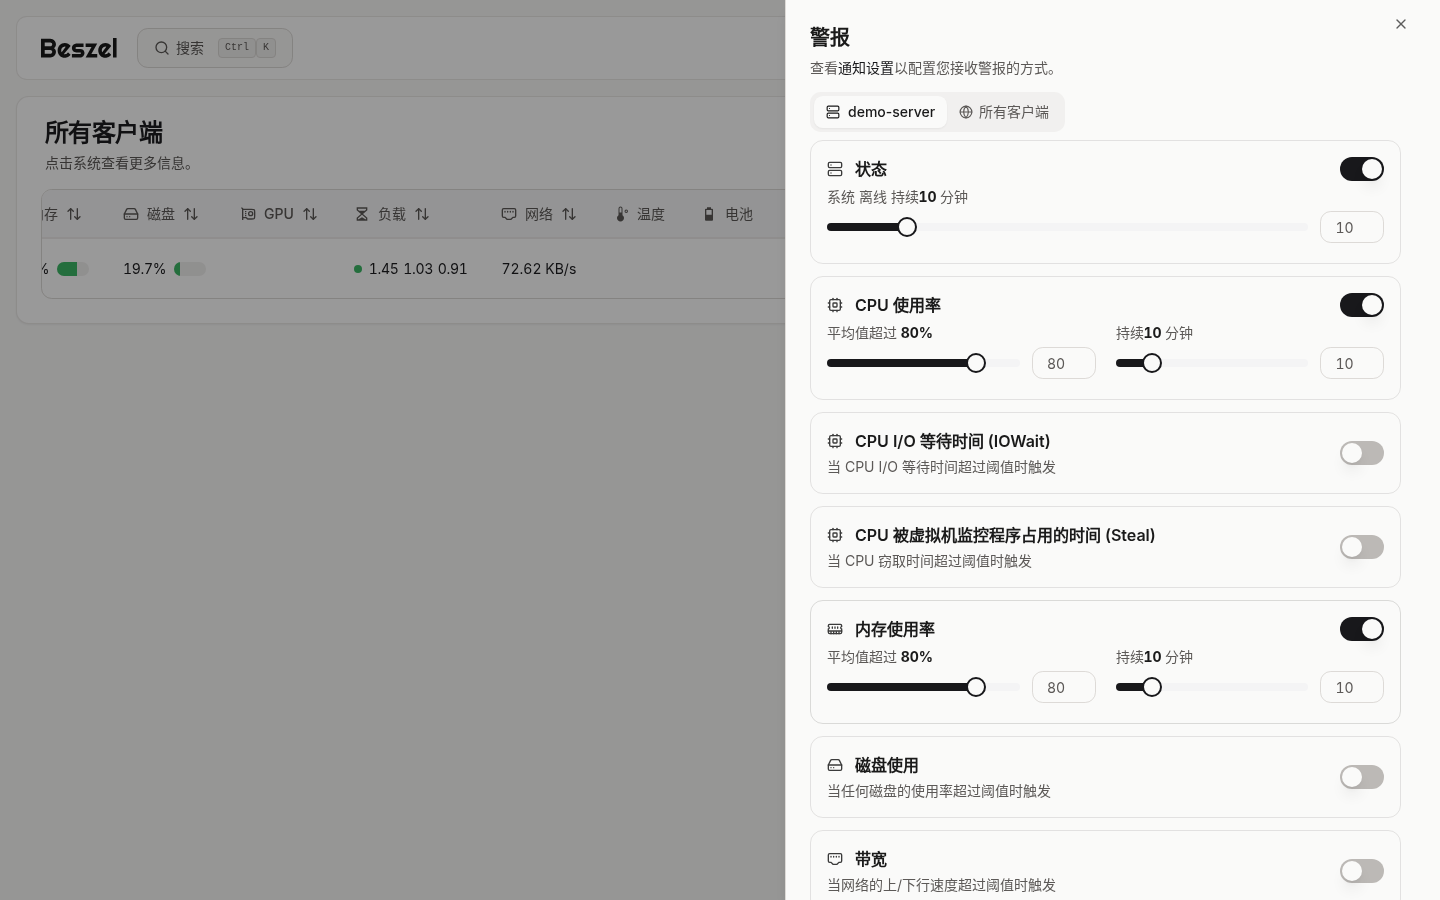Click the CPU 使用率 duration slider thumb
The height and width of the screenshot is (900, 1440).
coord(1152,363)
